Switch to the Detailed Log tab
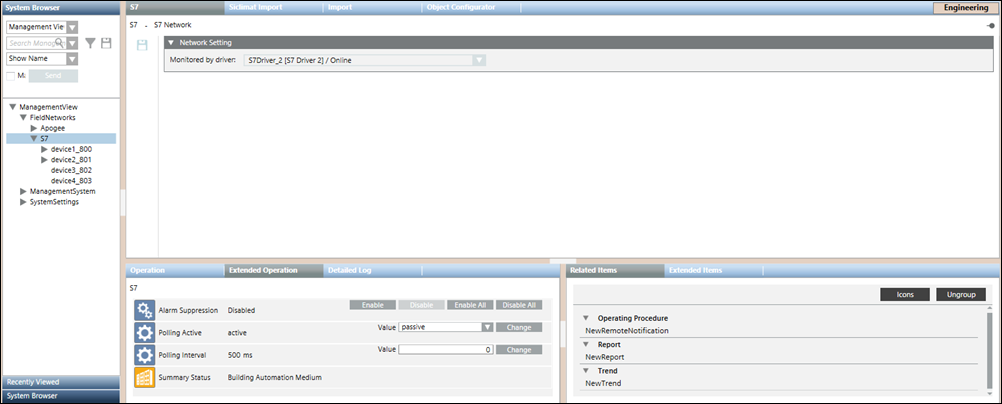Screen dimensions: 1002x404 [350, 270]
